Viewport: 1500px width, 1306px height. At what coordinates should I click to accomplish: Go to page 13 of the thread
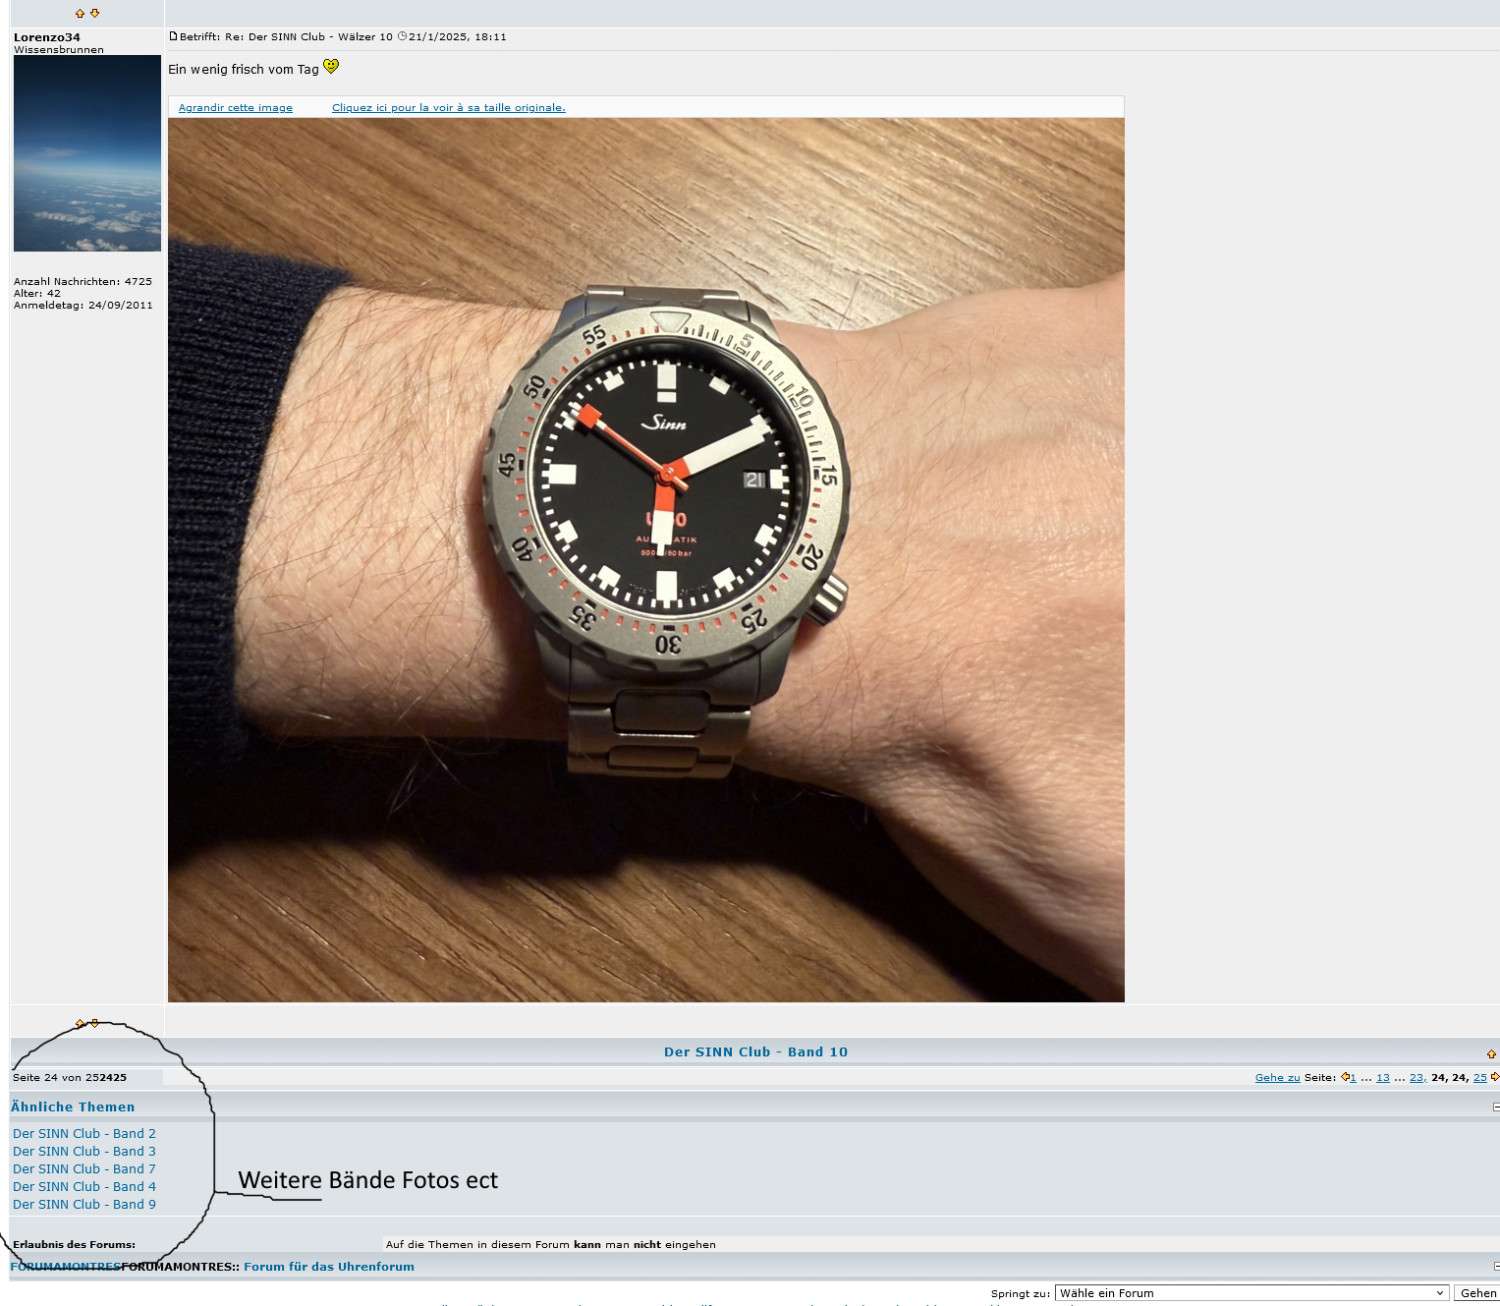[1382, 1077]
